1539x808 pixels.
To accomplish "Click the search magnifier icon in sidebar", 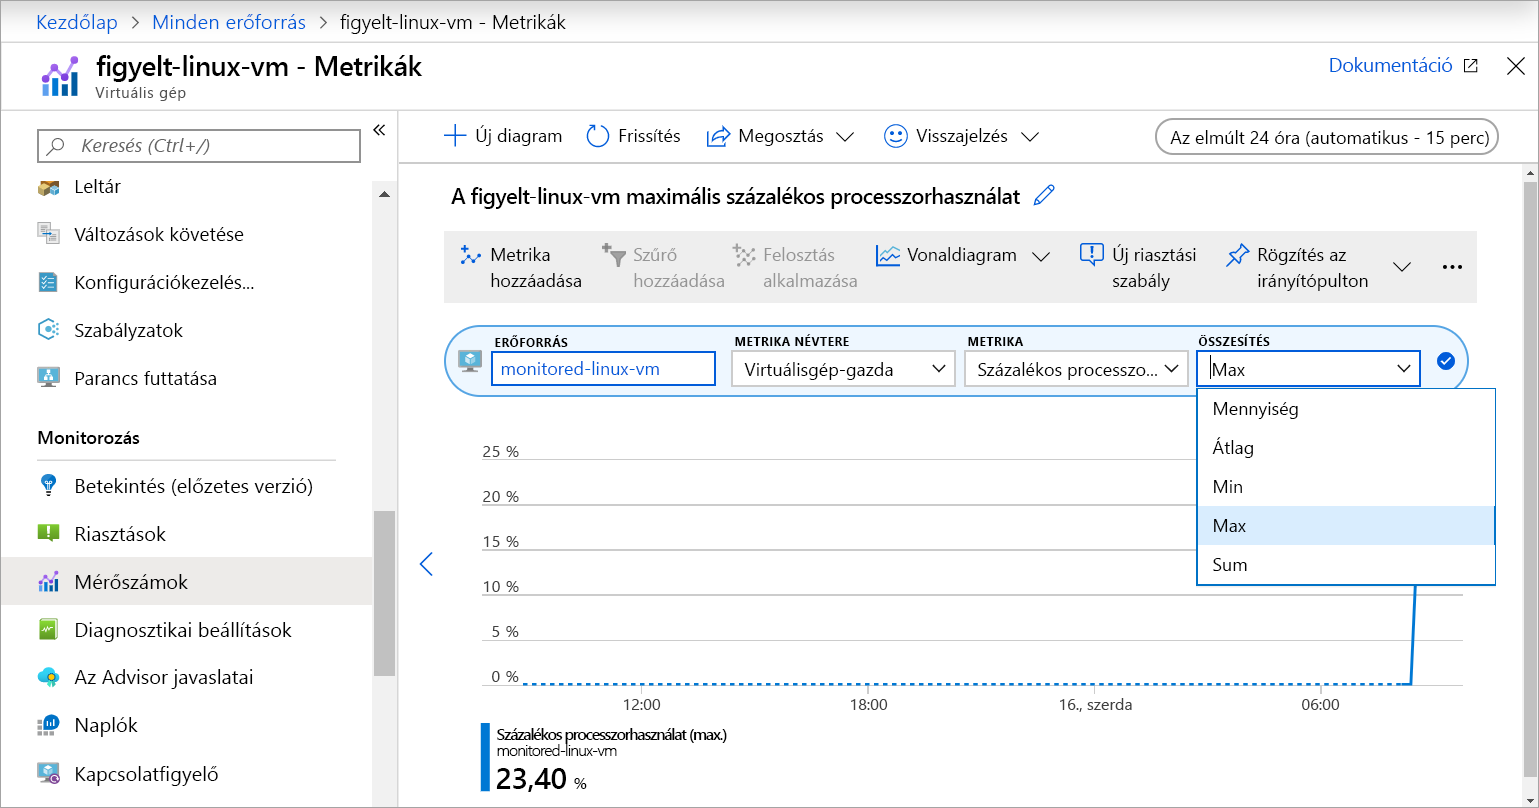I will click(57, 146).
